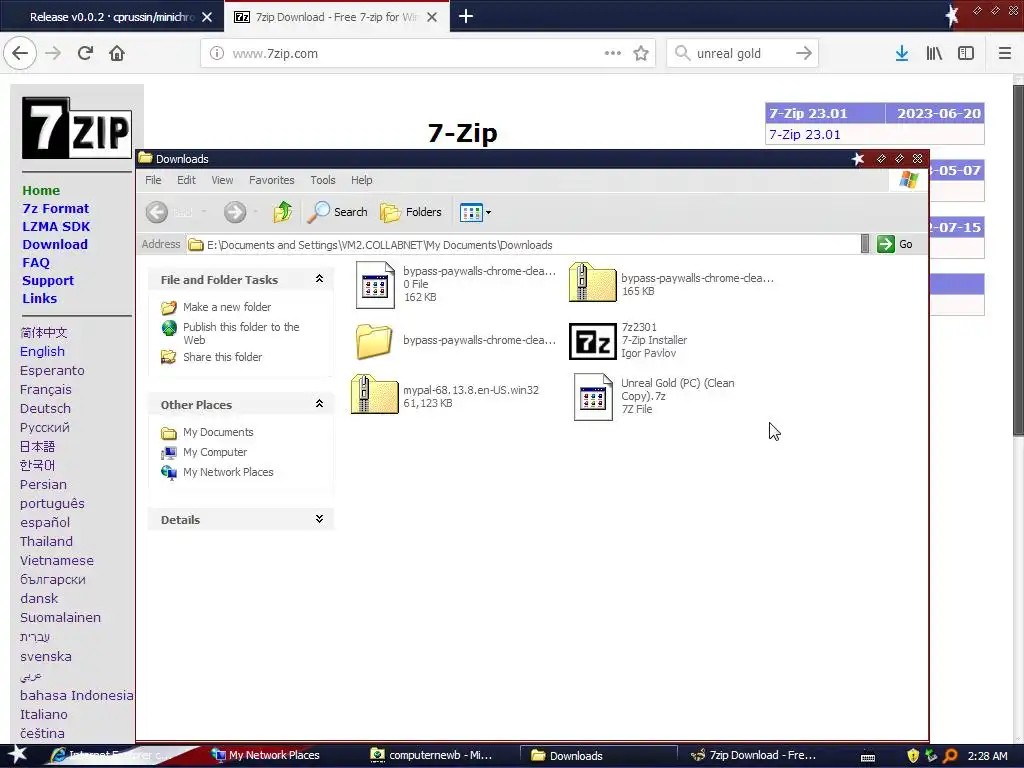Open the File menu in Explorer
The height and width of the screenshot is (768, 1024).
coord(153,180)
